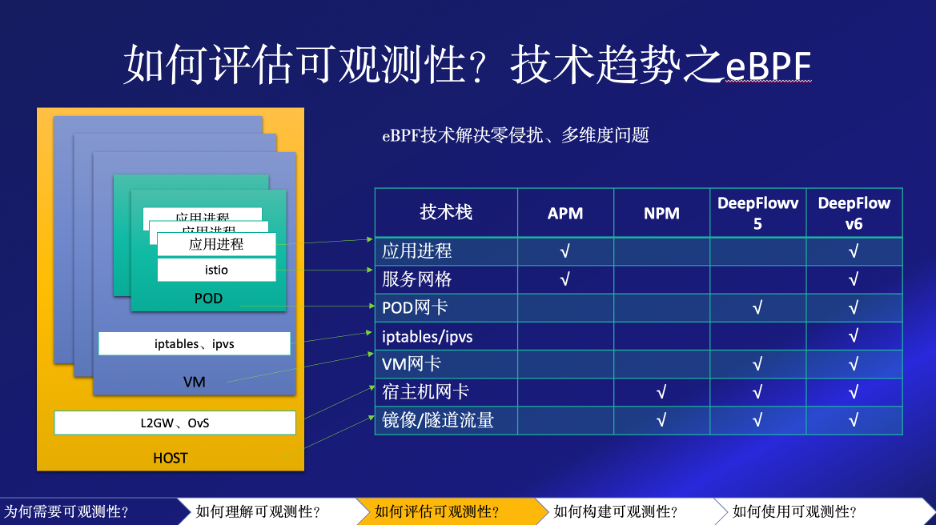The image size is (936, 526).
Task: Click the DeepFlow v6 checkmark in 应用进程 row
Action: pyautogui.click(x=854, y=251)
